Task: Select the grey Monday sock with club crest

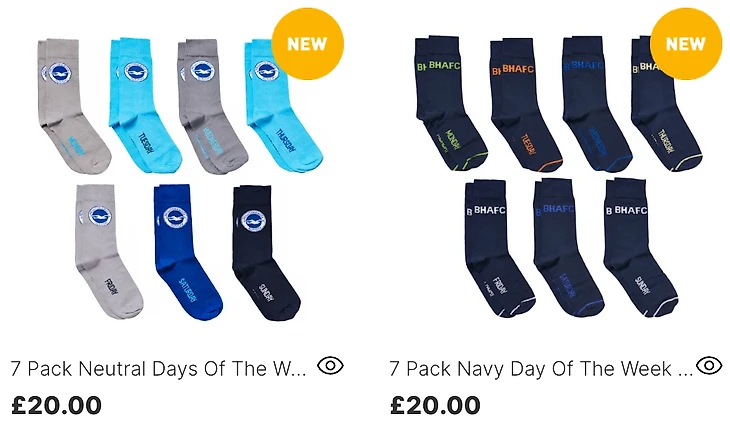Action: [72, 105]
